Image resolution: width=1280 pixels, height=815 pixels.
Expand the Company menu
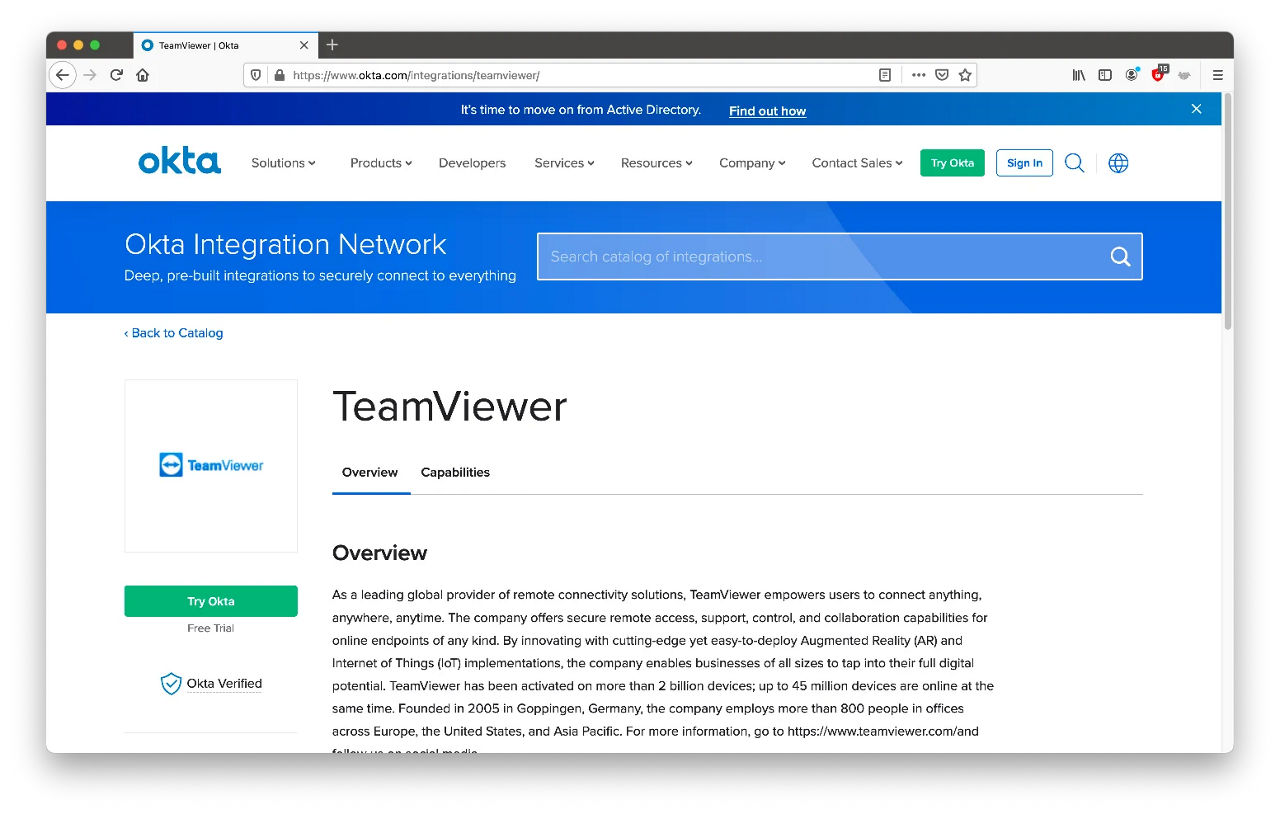pyautogui.click(x=752, y=163)
